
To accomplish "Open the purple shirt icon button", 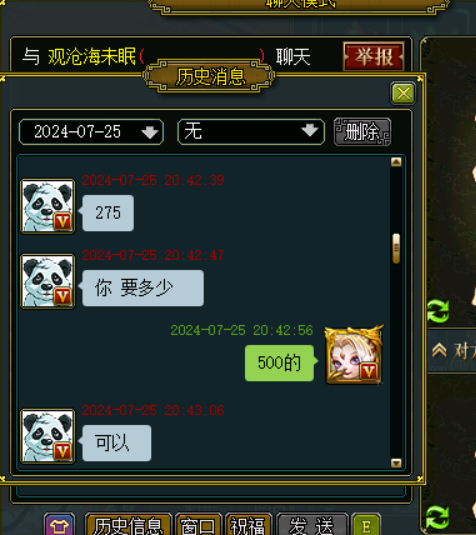I will pos(59,524).
